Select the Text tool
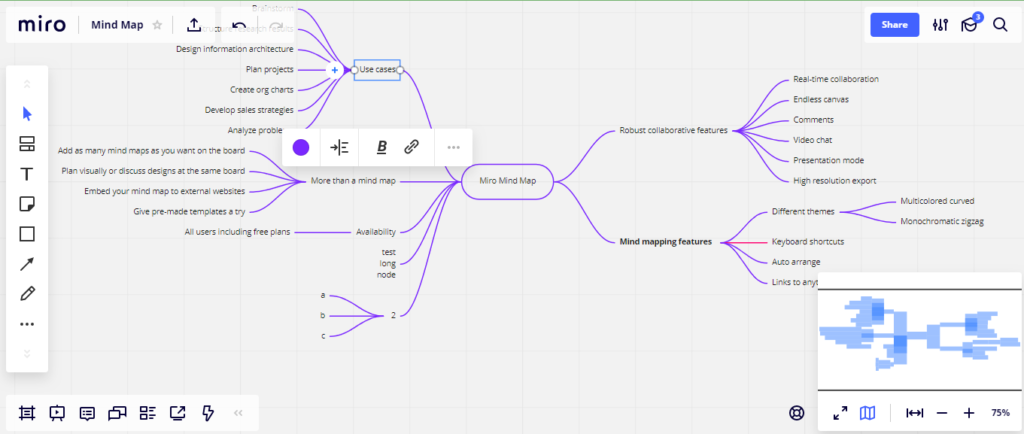The image size is (1024, 434). 27,174
